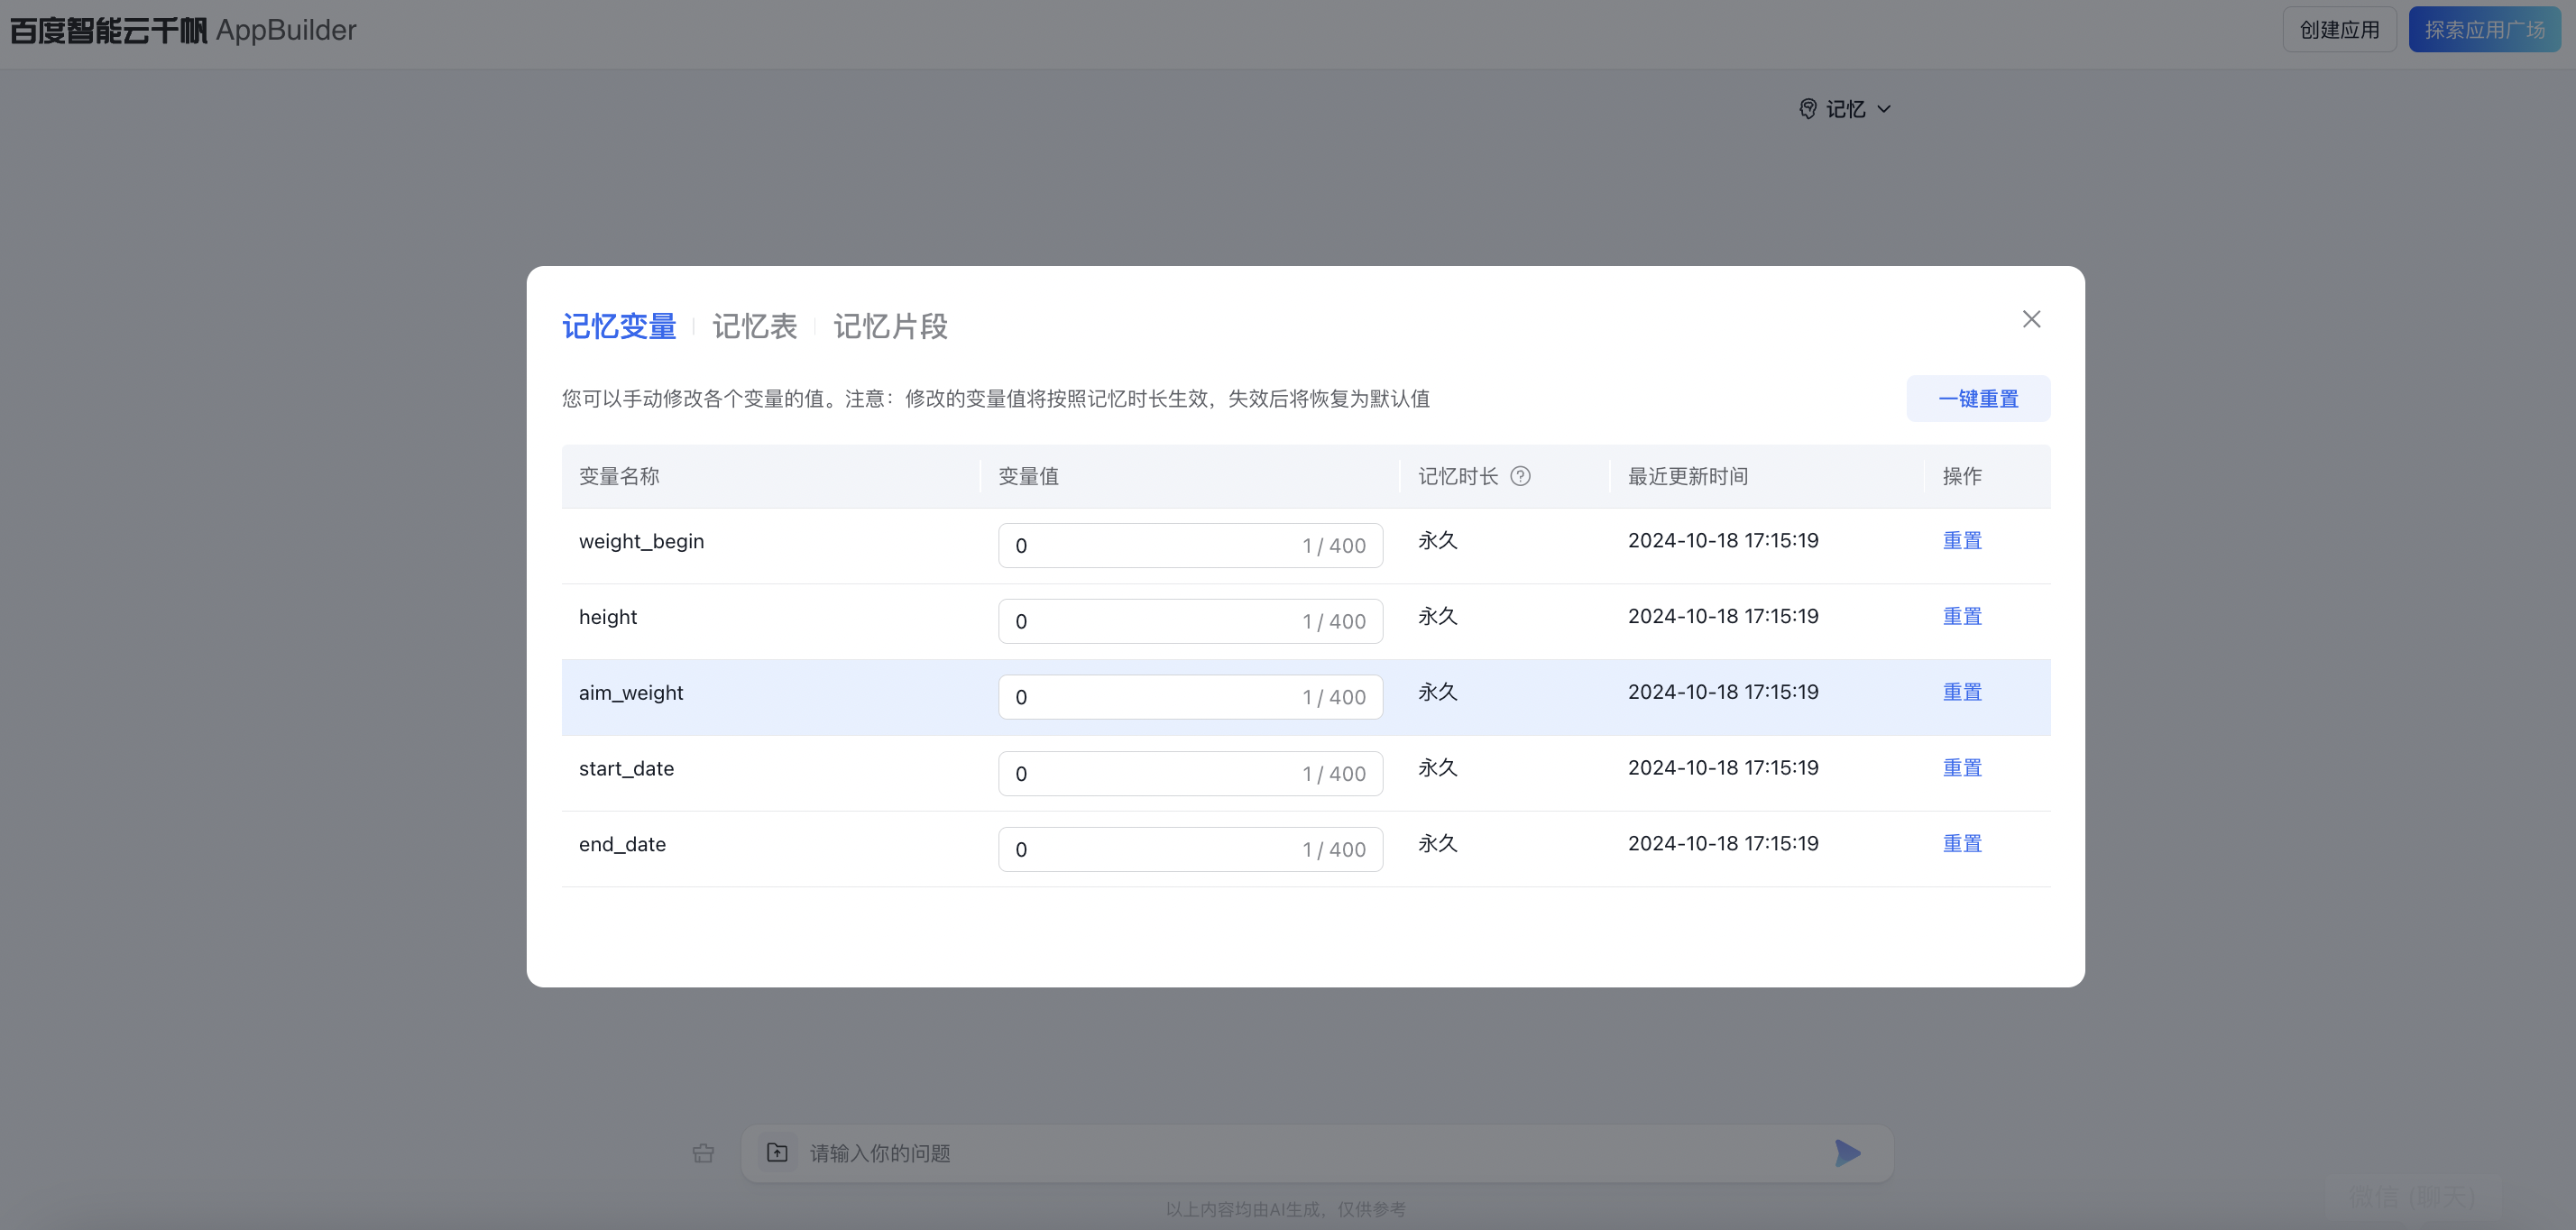Expand the 记忆 dropdown chevron

(x=1884, y=109)
